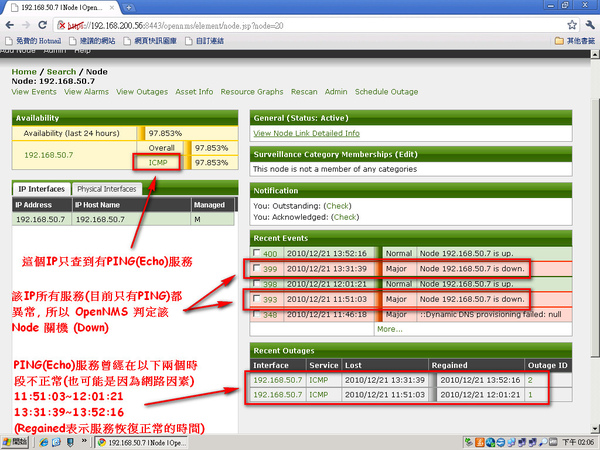Screen dimensions: 600x450
Task: Click the browser back arrow
Action: coord(10,25)
